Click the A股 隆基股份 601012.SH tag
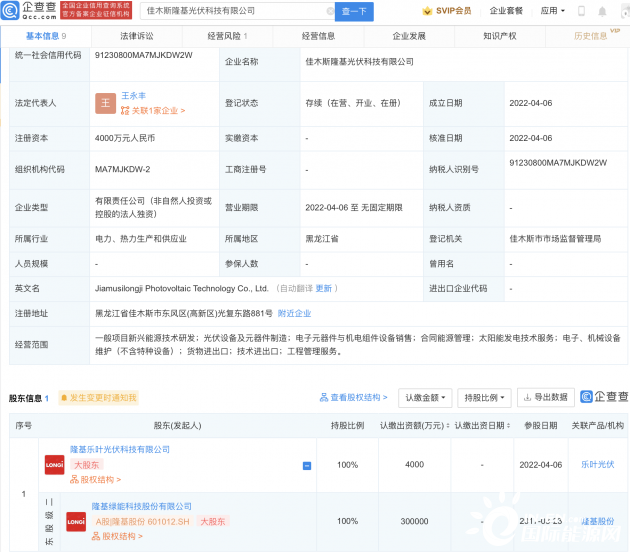630x552 pixels. point(142,522)
